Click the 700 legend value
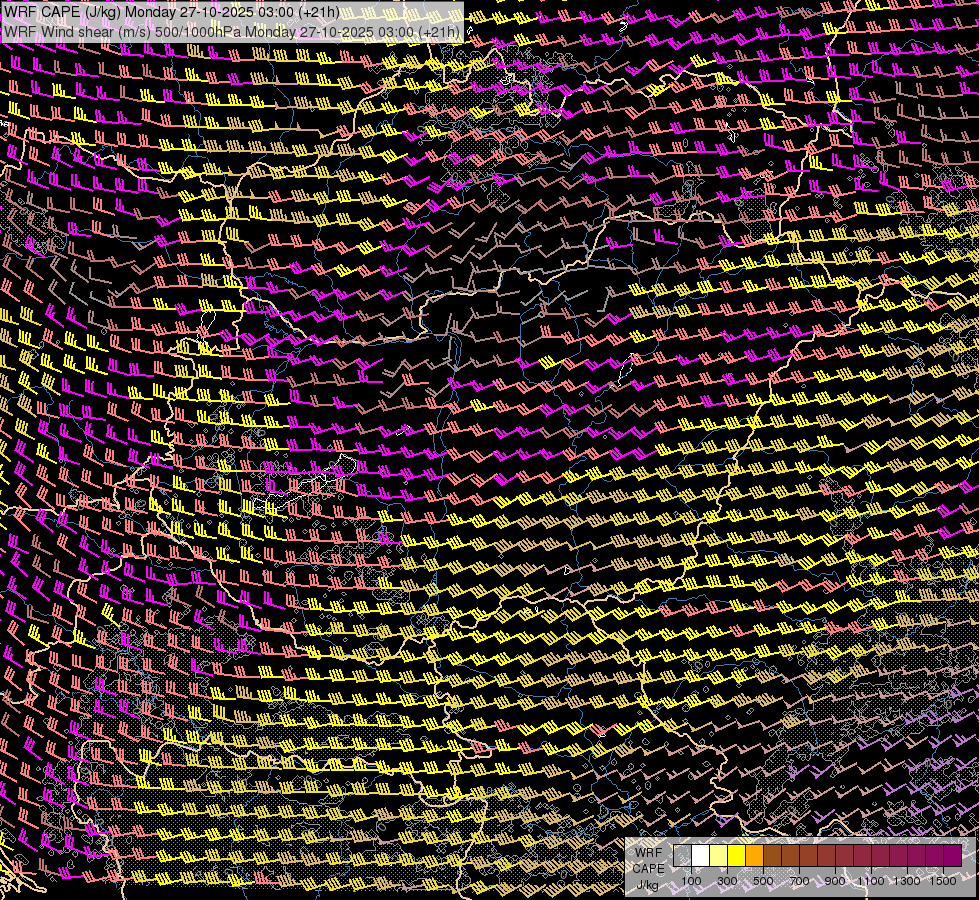 [799, 881]
